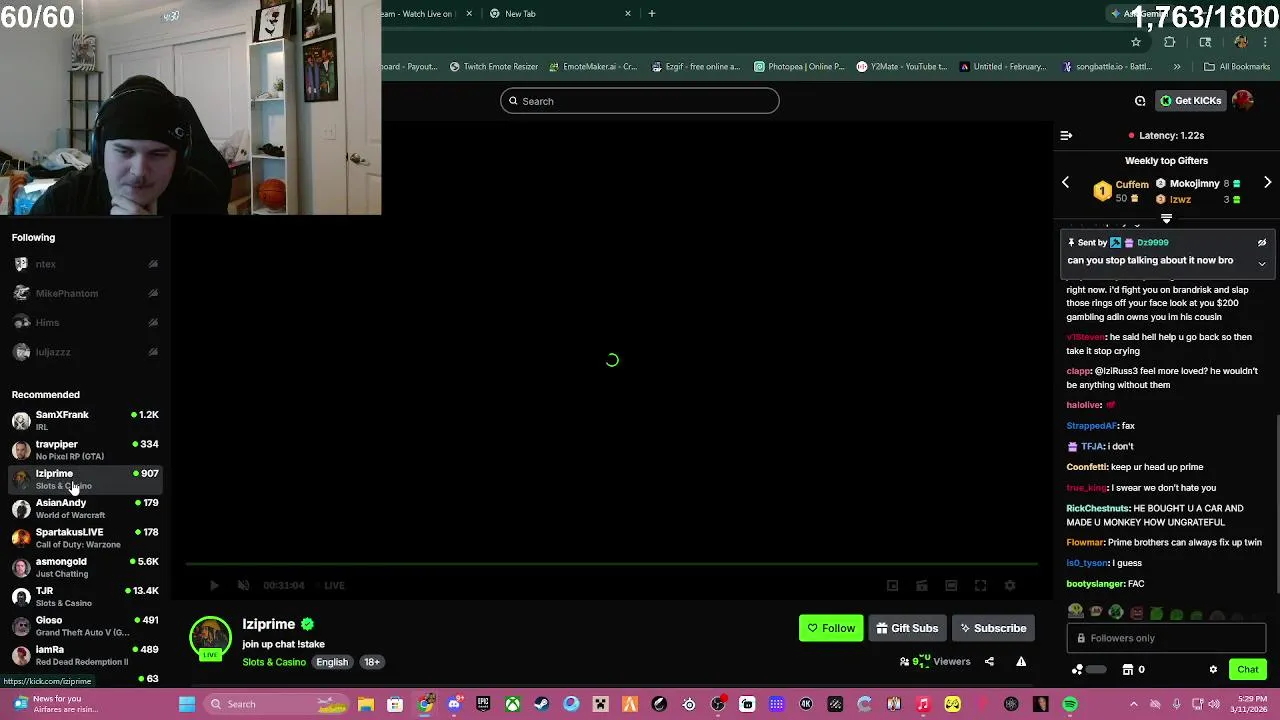Open SamXFrank recommended channel
The width and height of the screenshot is (1280, 720).
(x=85, y=420)
